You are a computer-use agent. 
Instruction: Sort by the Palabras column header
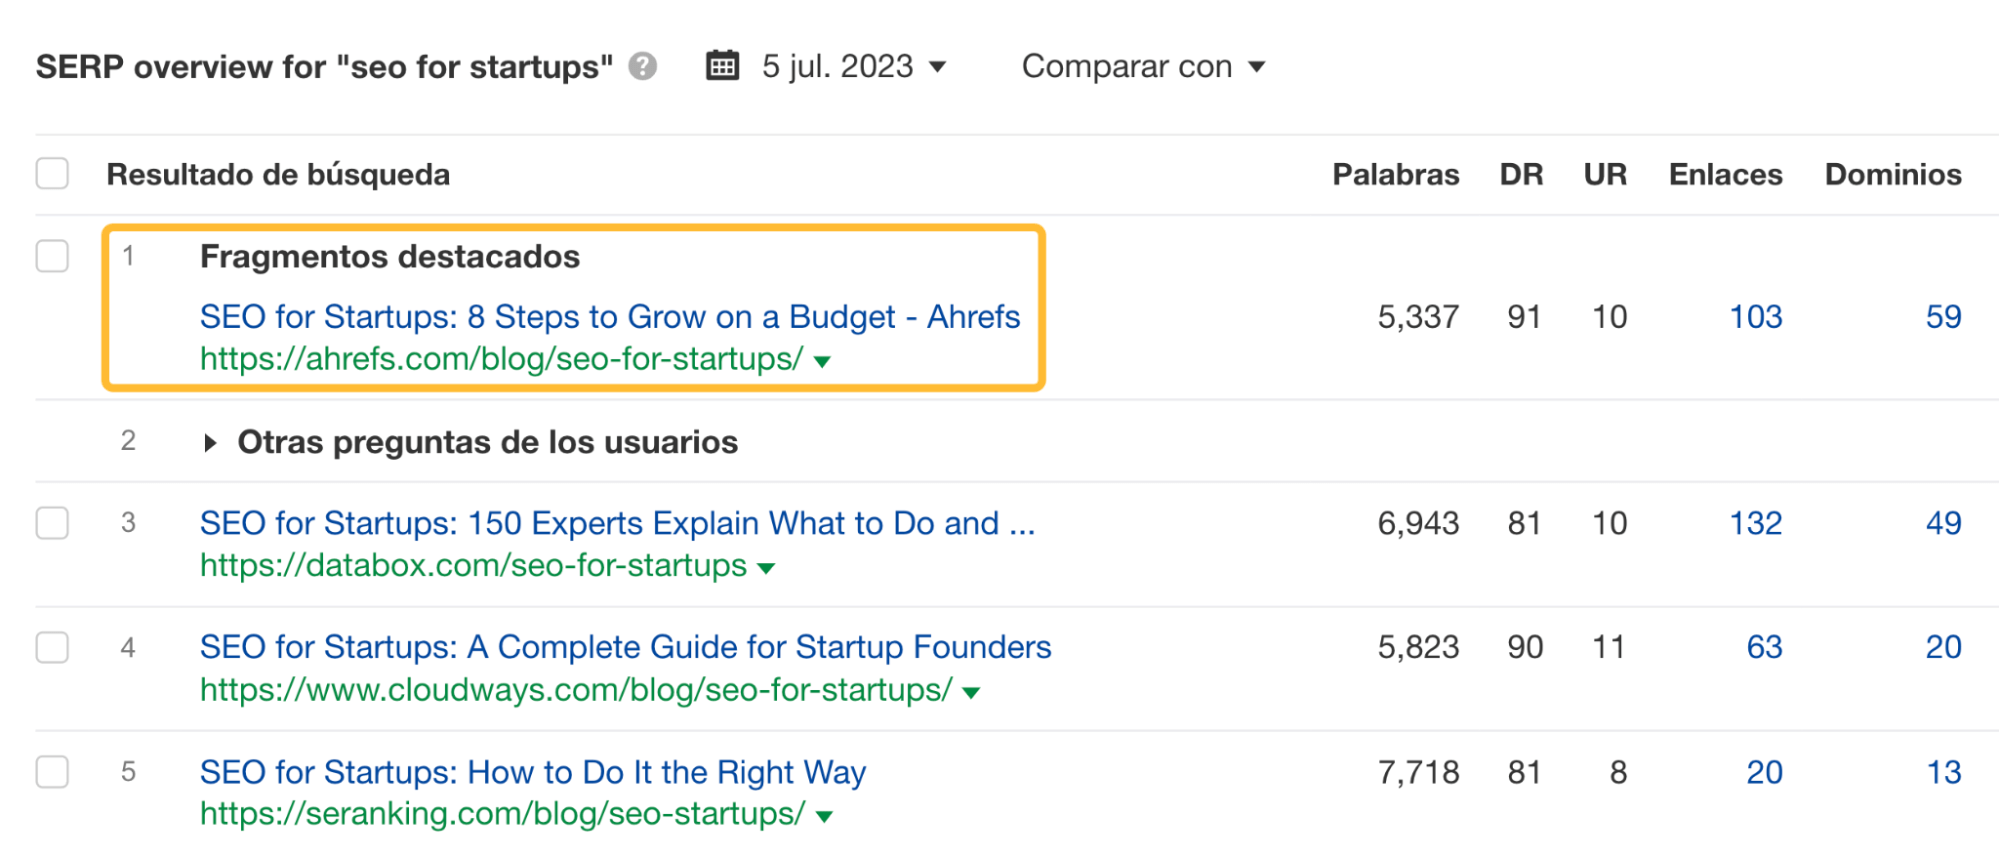1395,174
